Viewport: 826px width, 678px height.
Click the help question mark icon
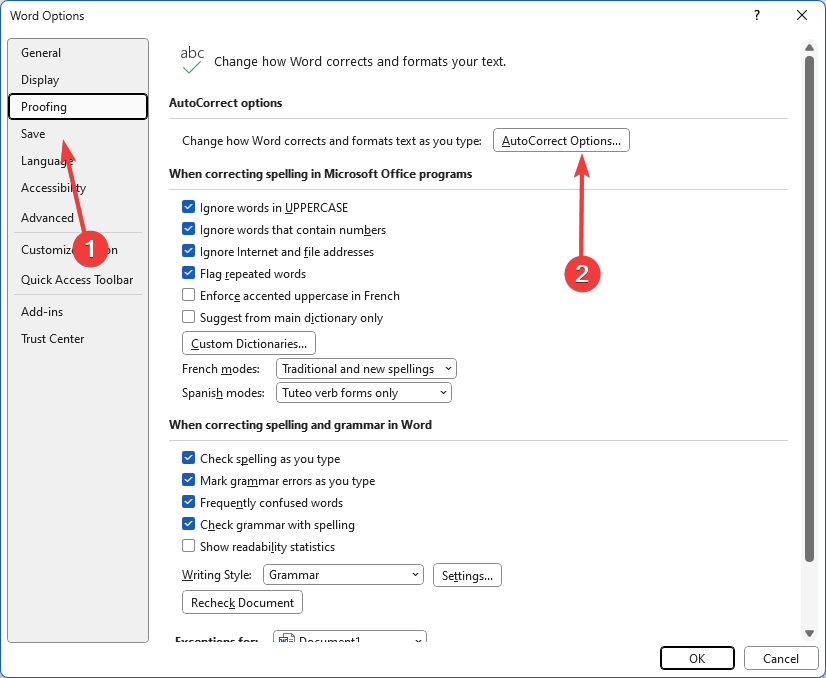(757, 15)
